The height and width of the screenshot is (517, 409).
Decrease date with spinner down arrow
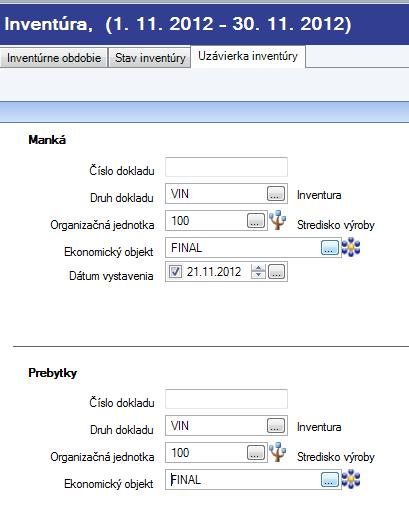coord(258,275)
